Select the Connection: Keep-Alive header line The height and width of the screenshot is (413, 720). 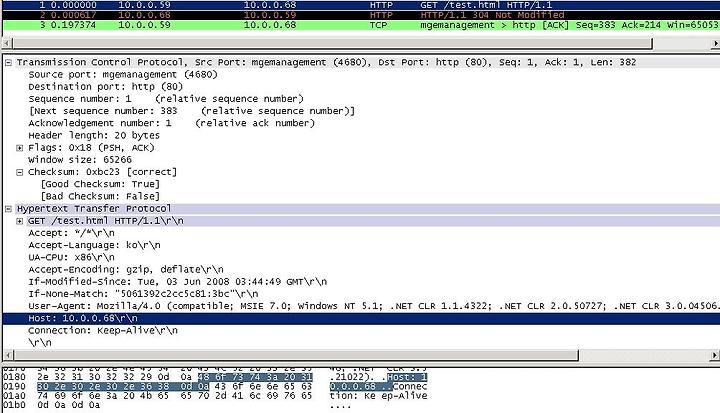click(103, 330)
